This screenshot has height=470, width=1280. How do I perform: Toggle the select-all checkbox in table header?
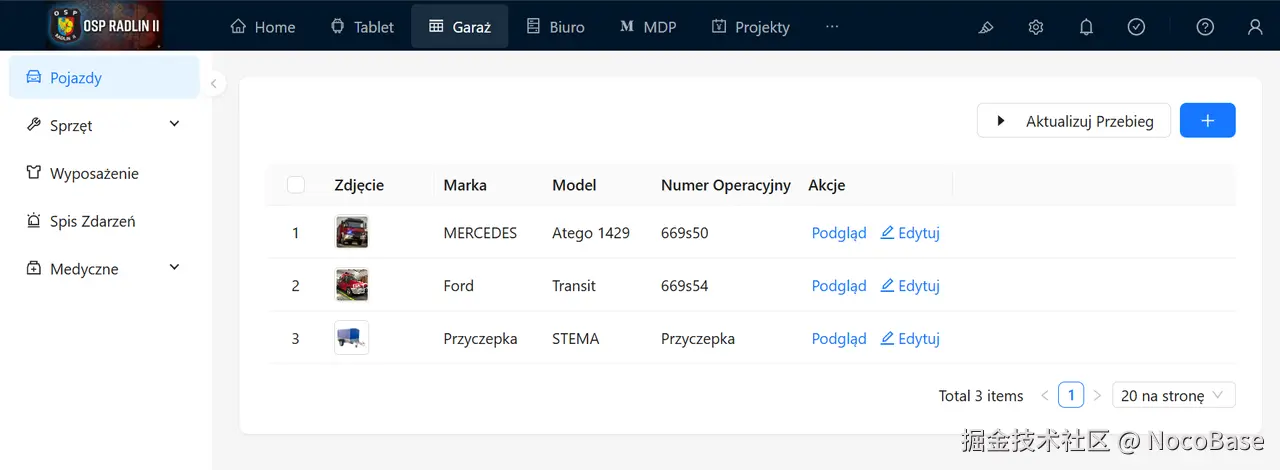click(x=296, y=185)
